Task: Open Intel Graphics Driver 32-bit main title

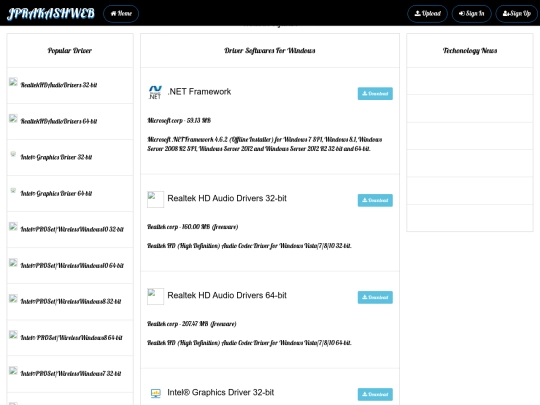Action: pos(221,393)
